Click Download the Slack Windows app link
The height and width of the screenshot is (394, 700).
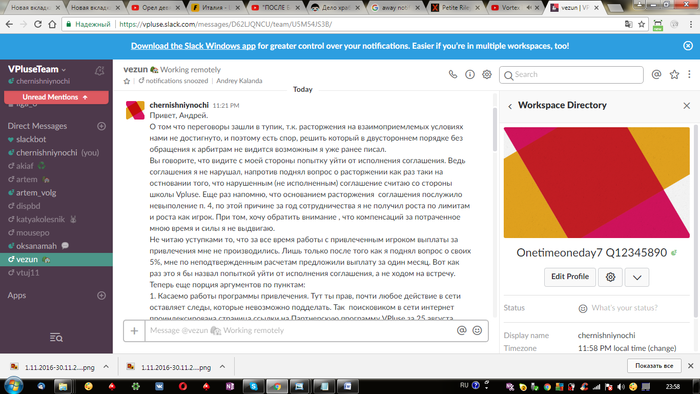tap(193, 46)
